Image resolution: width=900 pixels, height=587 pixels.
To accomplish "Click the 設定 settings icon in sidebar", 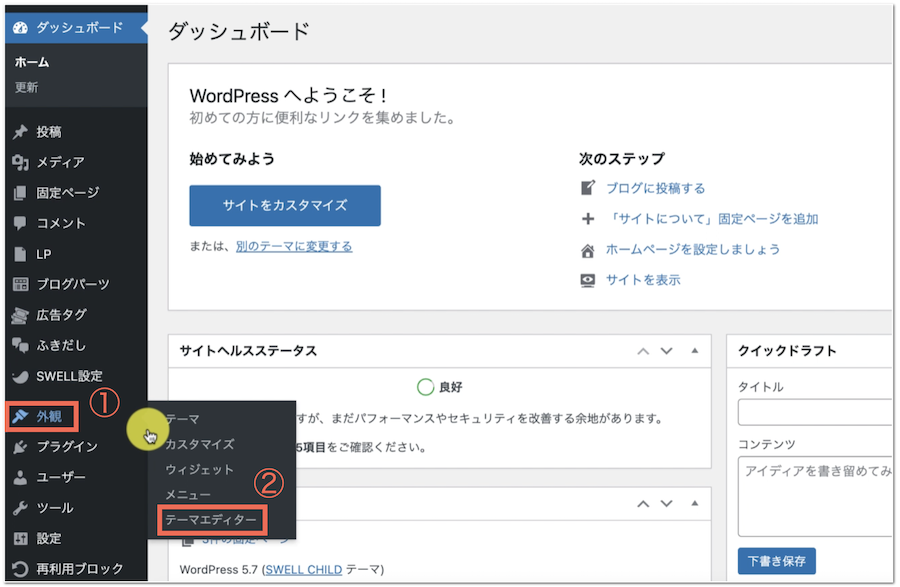I will coord(20,538).
